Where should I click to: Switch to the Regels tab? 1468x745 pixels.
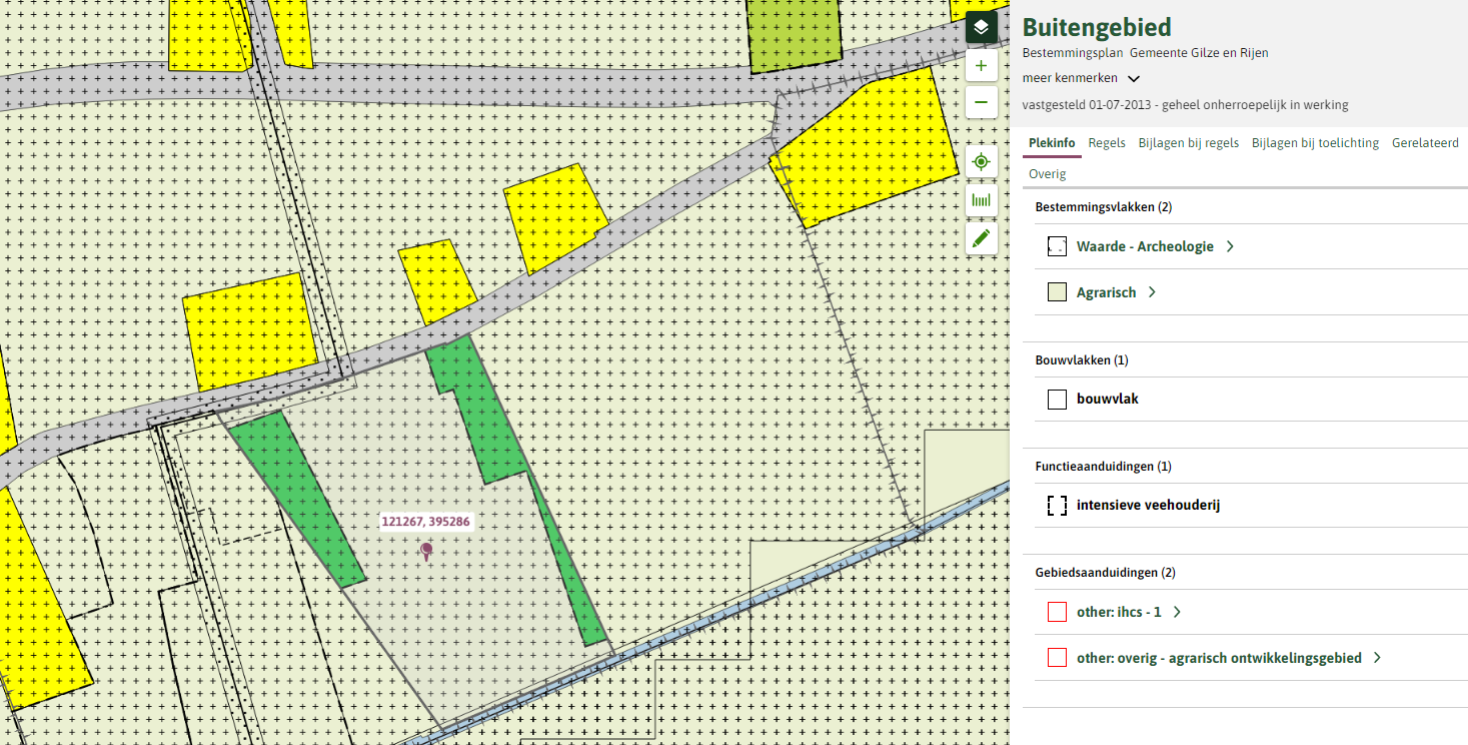[x=1107, y=143]
